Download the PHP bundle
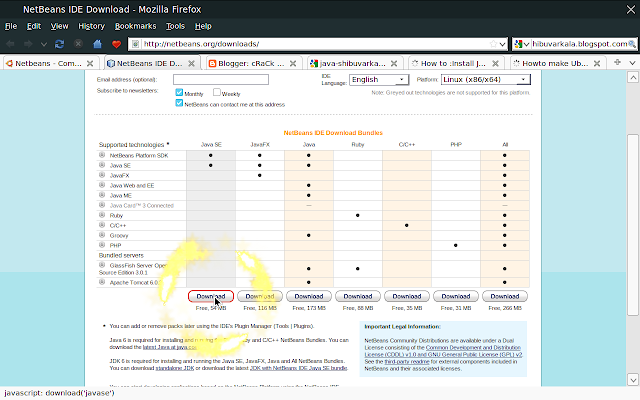The height and width of the screenshot is (400, 640). tap(456, 296)
